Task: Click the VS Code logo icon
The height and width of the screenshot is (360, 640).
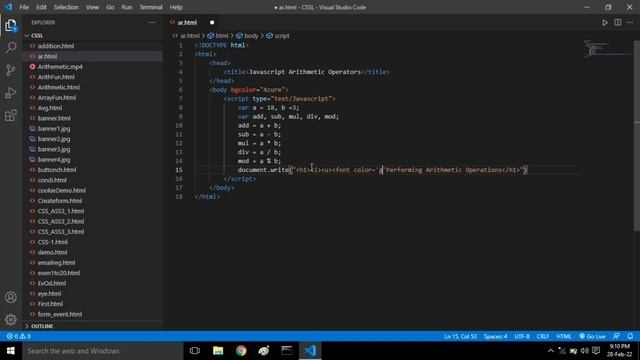Action: pyautogui.click(x=8, y=7)
